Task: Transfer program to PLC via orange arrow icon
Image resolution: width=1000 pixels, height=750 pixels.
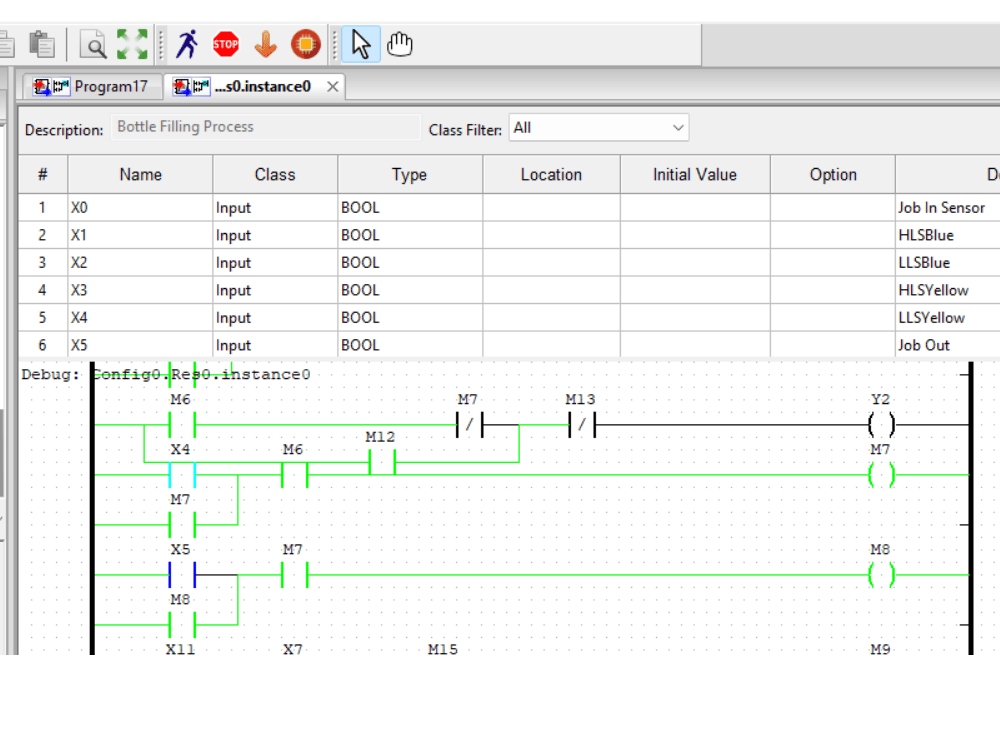Action: coord(265,43)
